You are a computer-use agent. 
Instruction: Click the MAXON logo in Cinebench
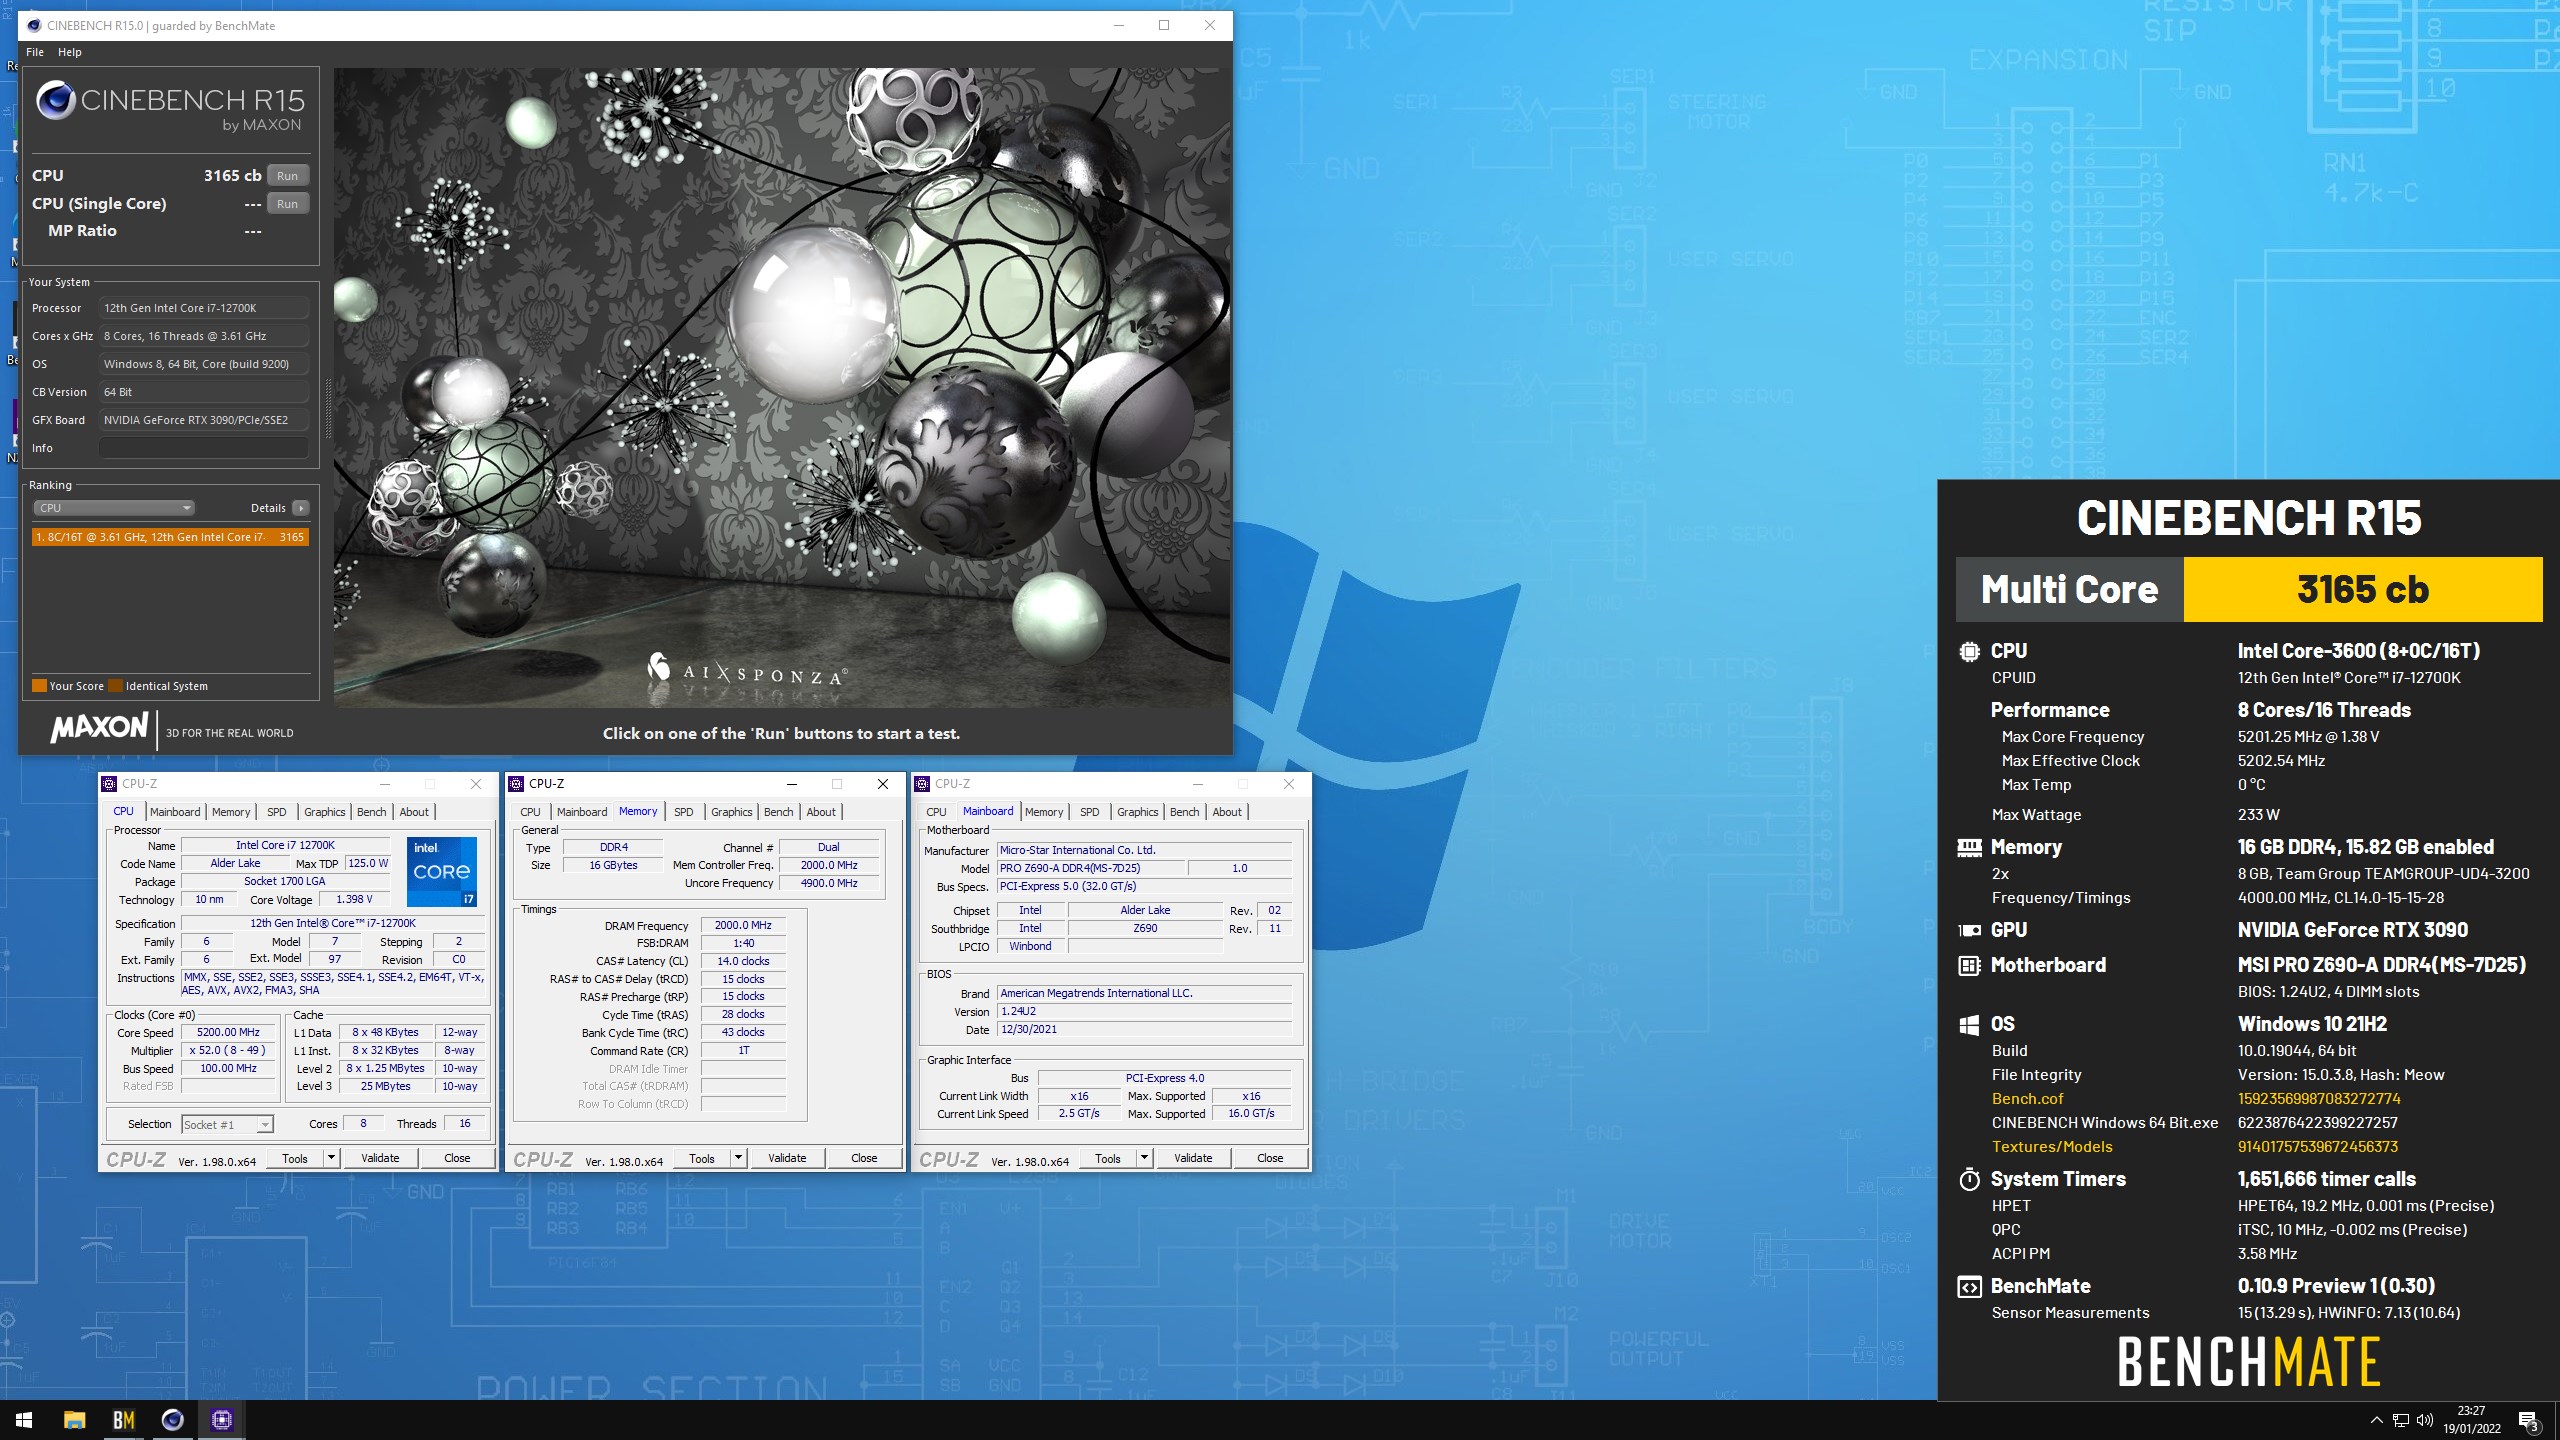coord(99,727)
